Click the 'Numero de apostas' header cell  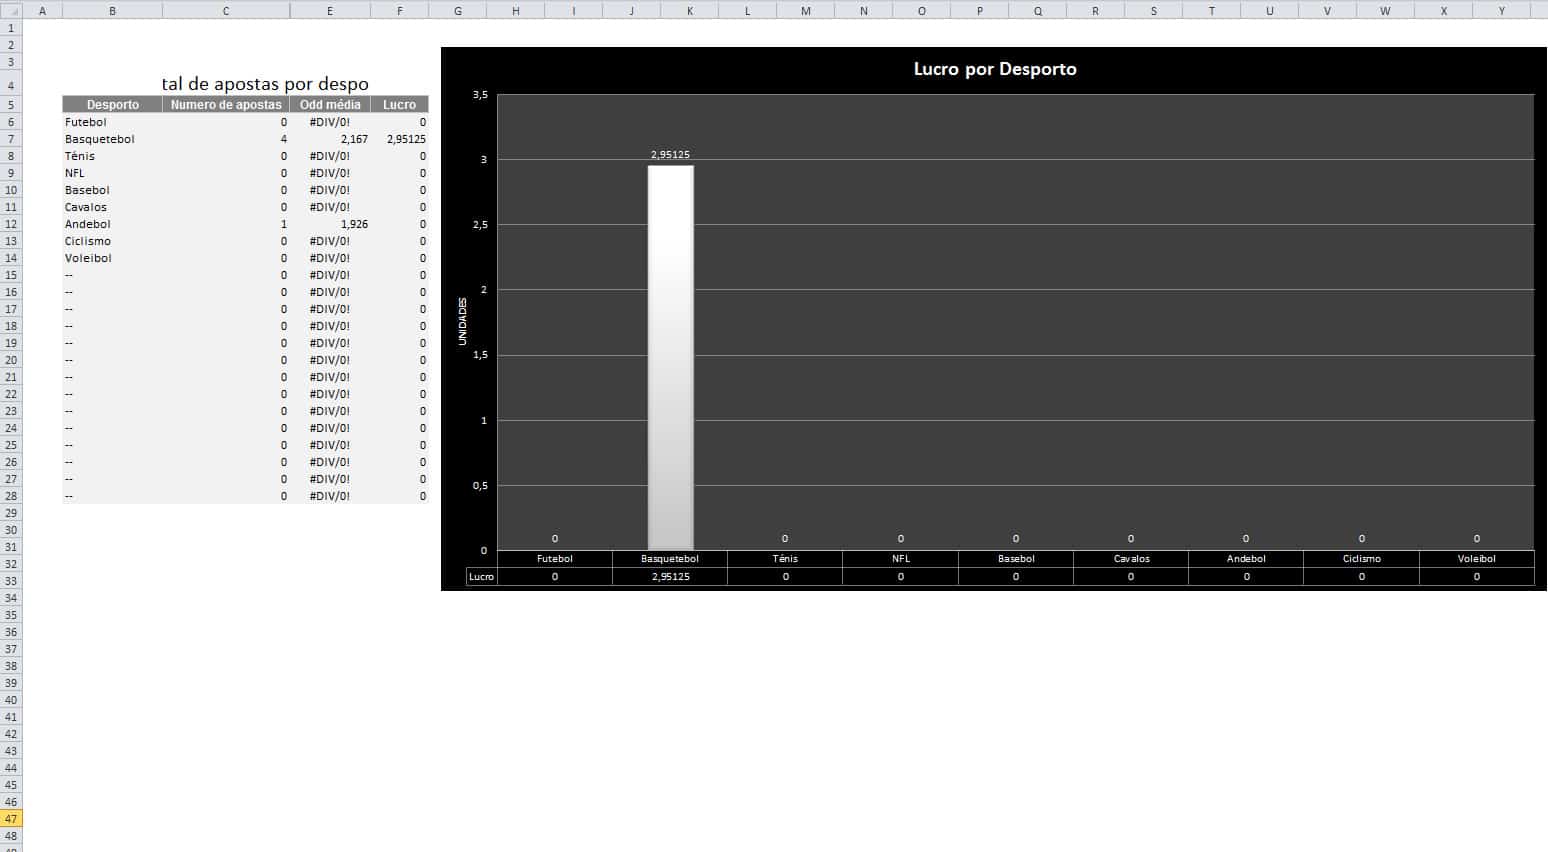point(226,105)
